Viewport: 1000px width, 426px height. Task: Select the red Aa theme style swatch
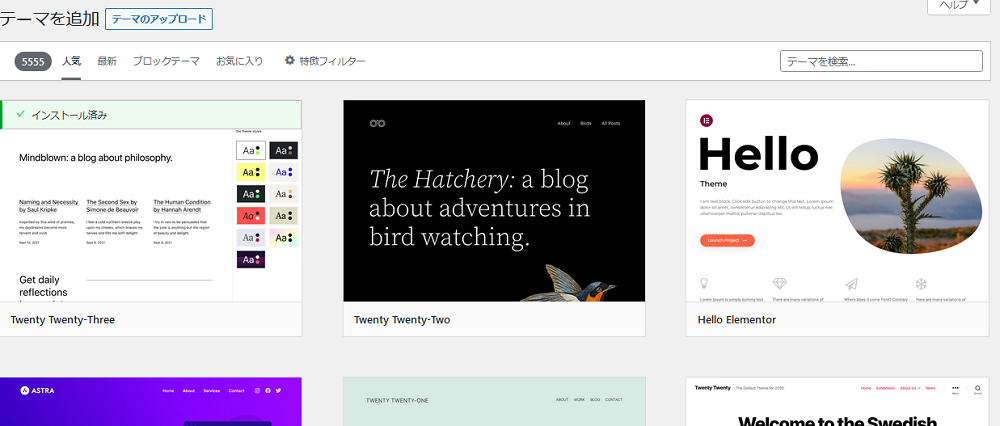point(250,215)
